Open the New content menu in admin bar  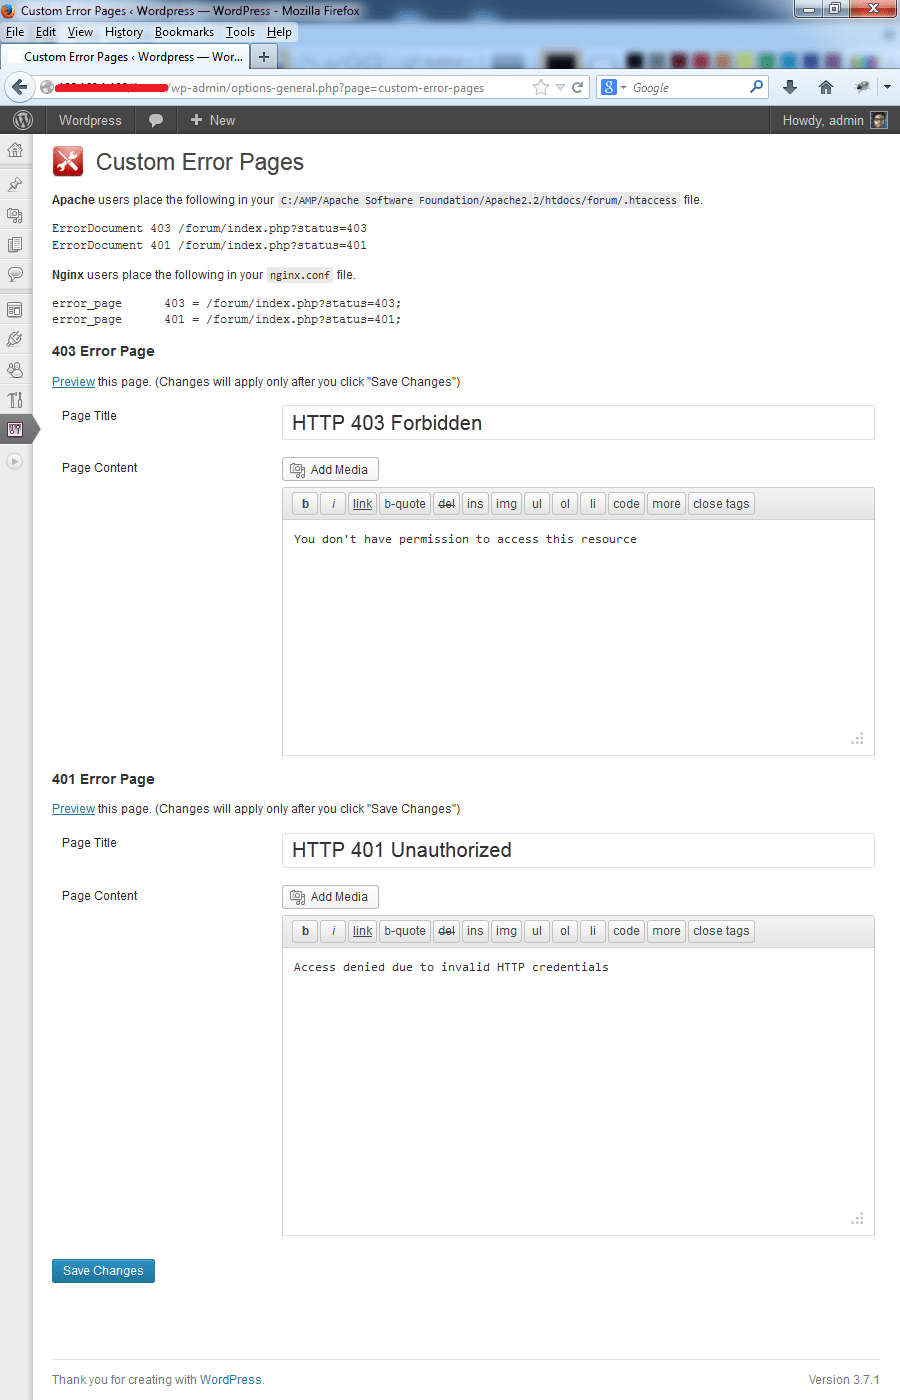tap(213, 120)
